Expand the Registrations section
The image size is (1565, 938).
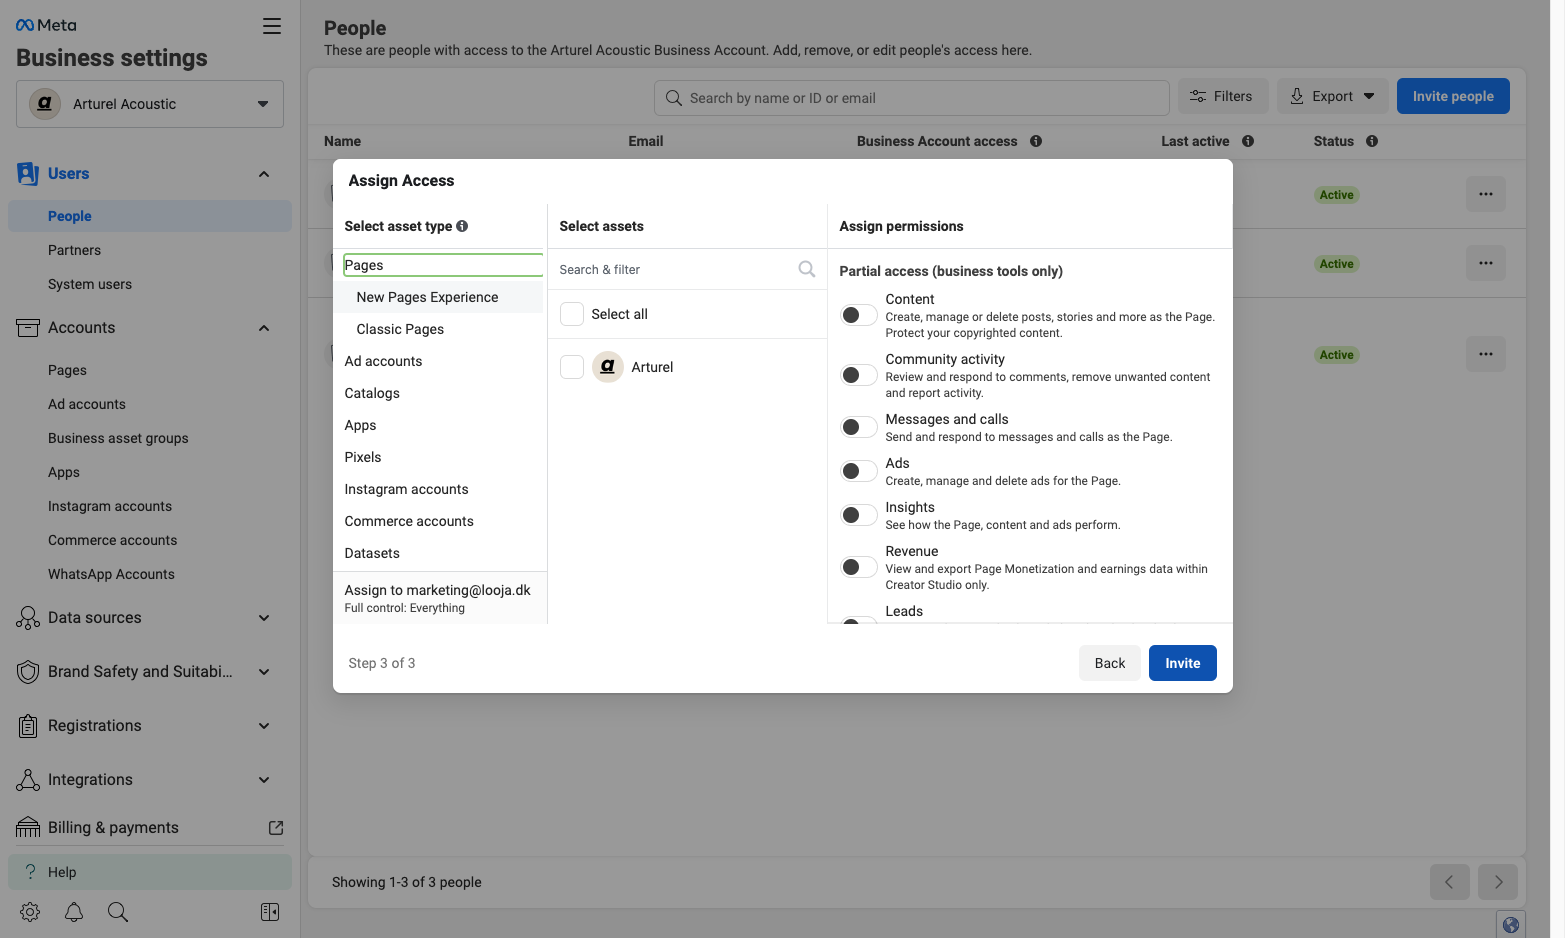pyautogui.click(x=150, y=726)
